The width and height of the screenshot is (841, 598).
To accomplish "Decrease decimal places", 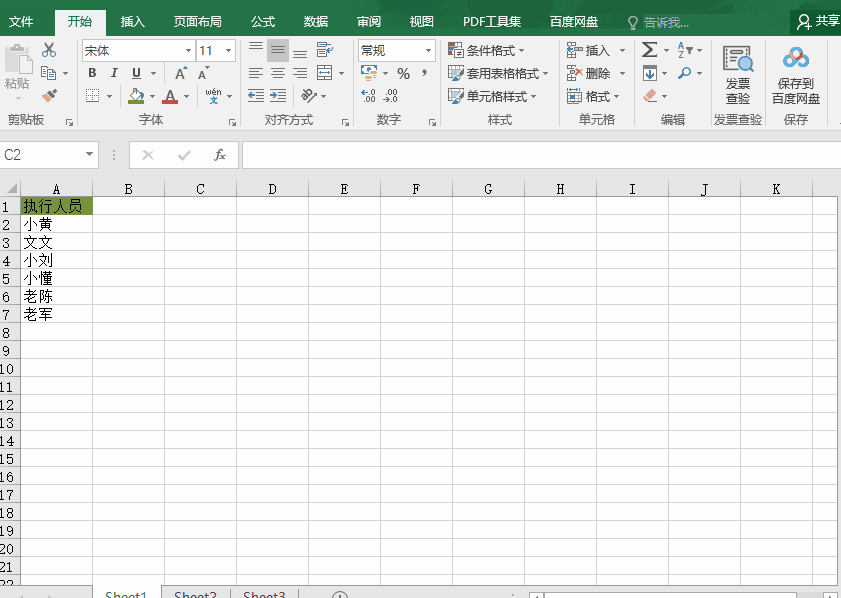I will point(391,96).
